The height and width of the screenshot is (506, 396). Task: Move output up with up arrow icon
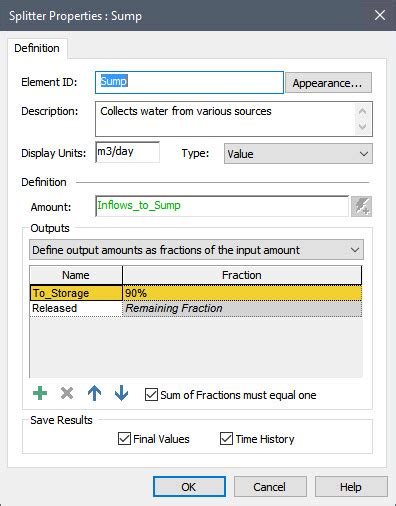click(94, 393)
